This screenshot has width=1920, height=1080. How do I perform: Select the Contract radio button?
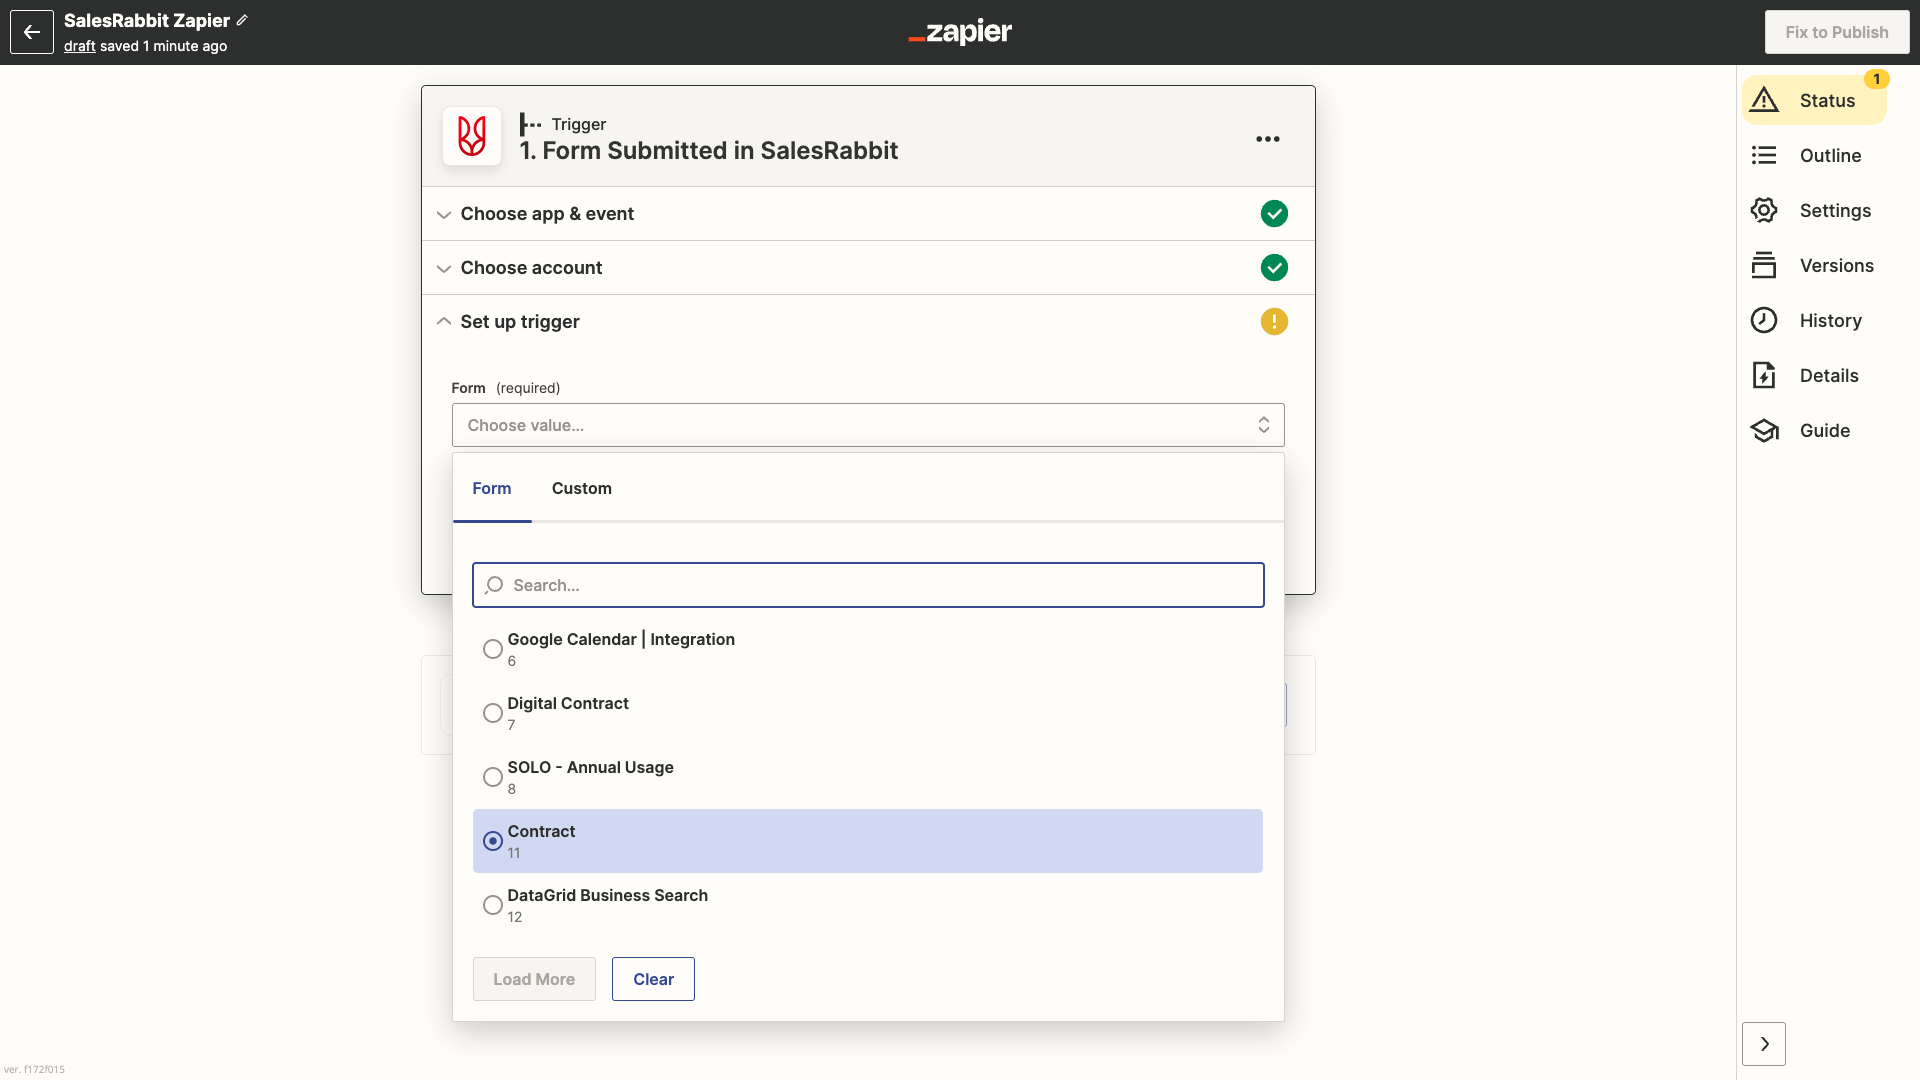[493, 841]
